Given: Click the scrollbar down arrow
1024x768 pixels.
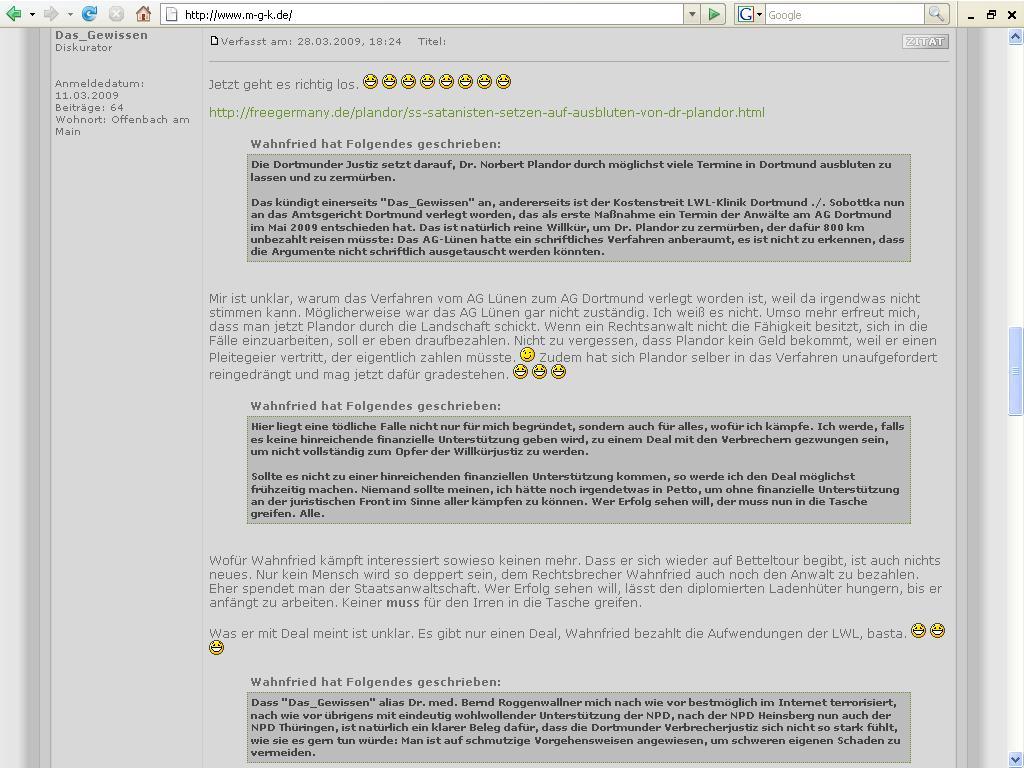Looking at the screenshot, I should click(x=1016, y=760).
